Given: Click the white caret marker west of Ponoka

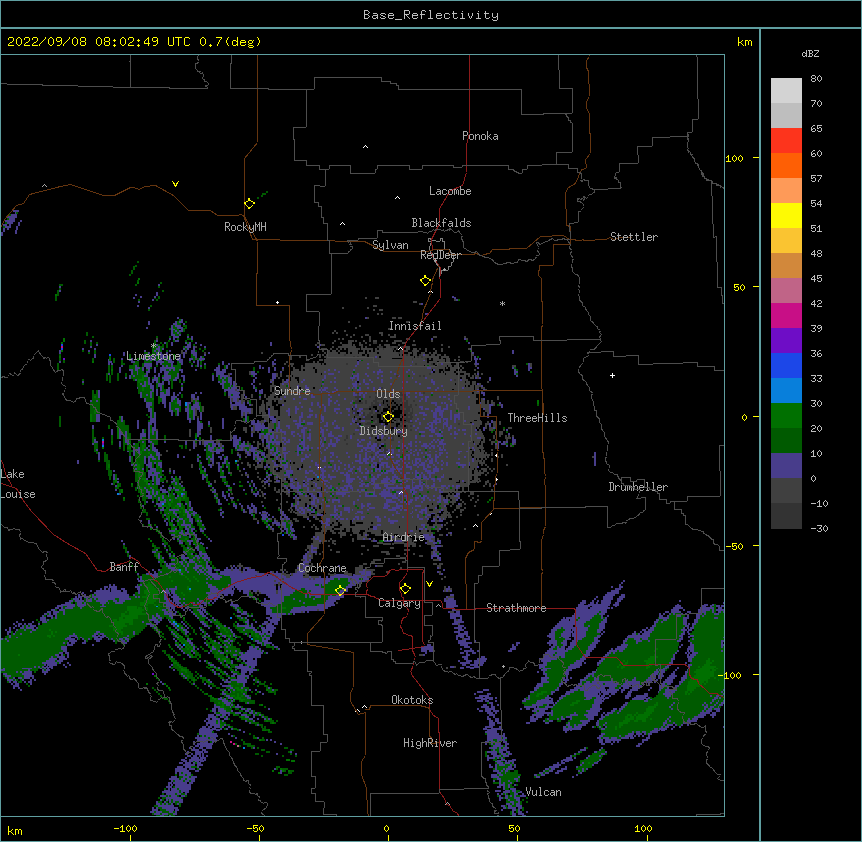Looking at the screenshot, I should (x=366, y=147).
